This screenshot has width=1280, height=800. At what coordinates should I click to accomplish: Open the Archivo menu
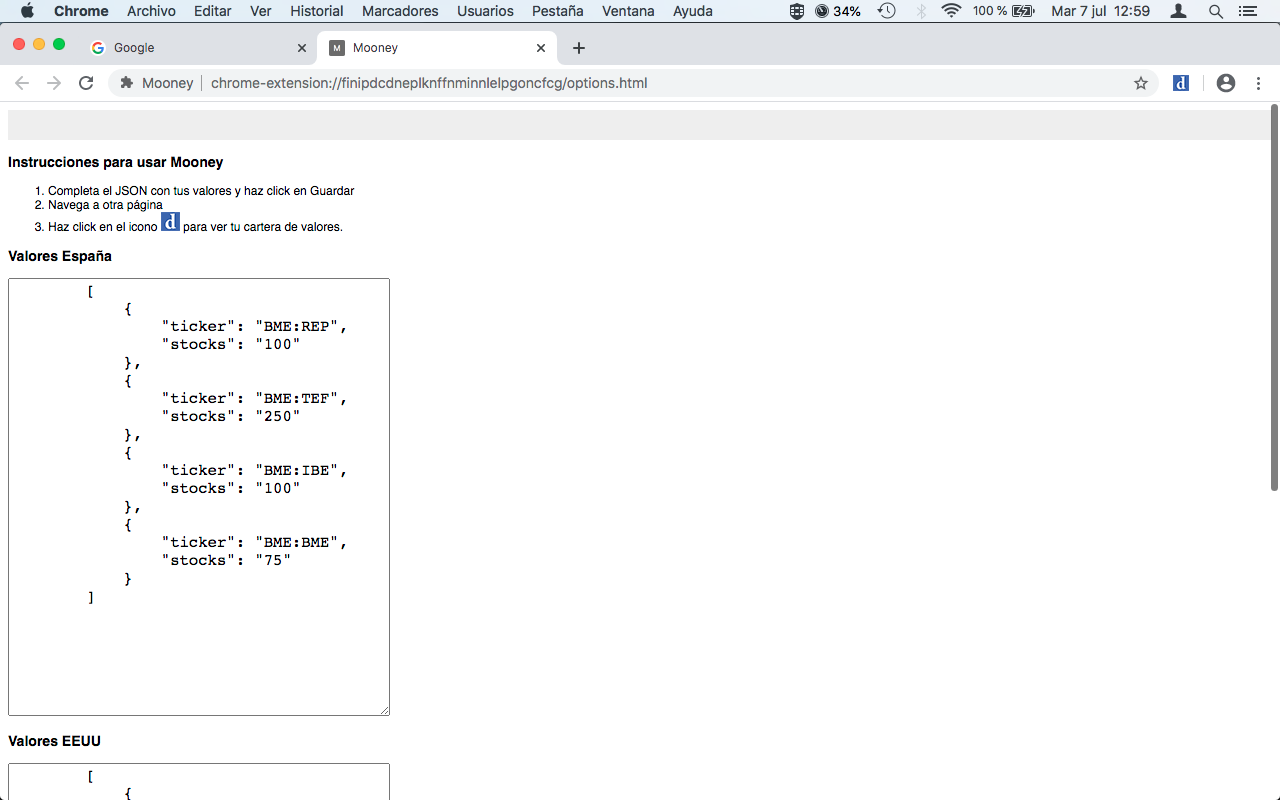tap(151, 11)
